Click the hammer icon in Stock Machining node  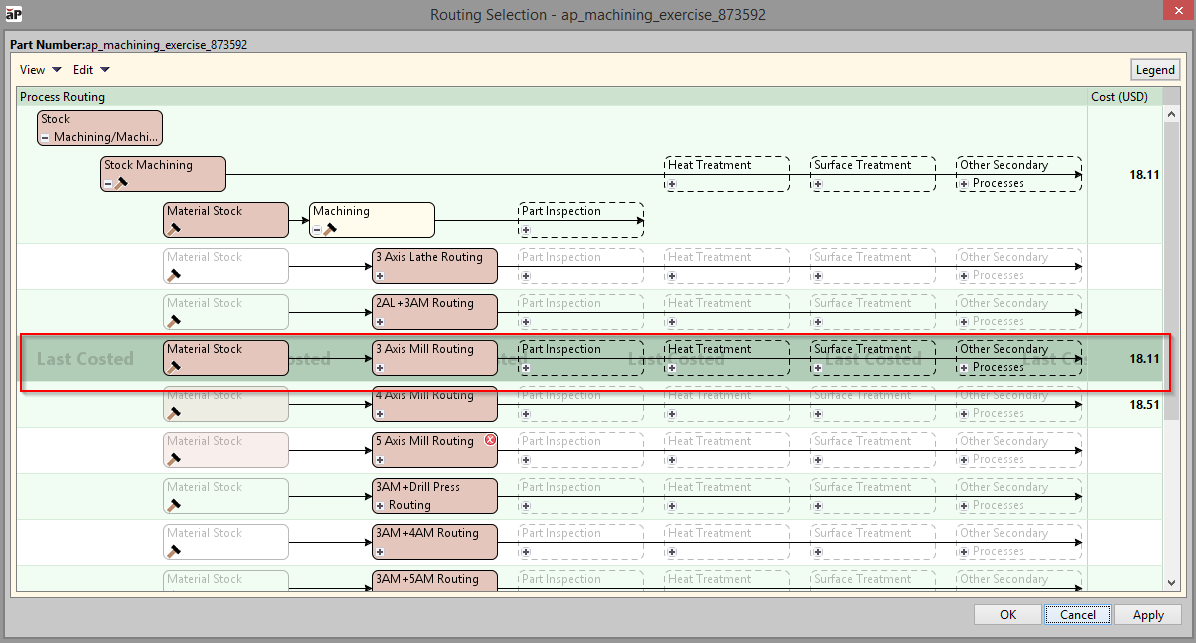click(x=121, y=183)
